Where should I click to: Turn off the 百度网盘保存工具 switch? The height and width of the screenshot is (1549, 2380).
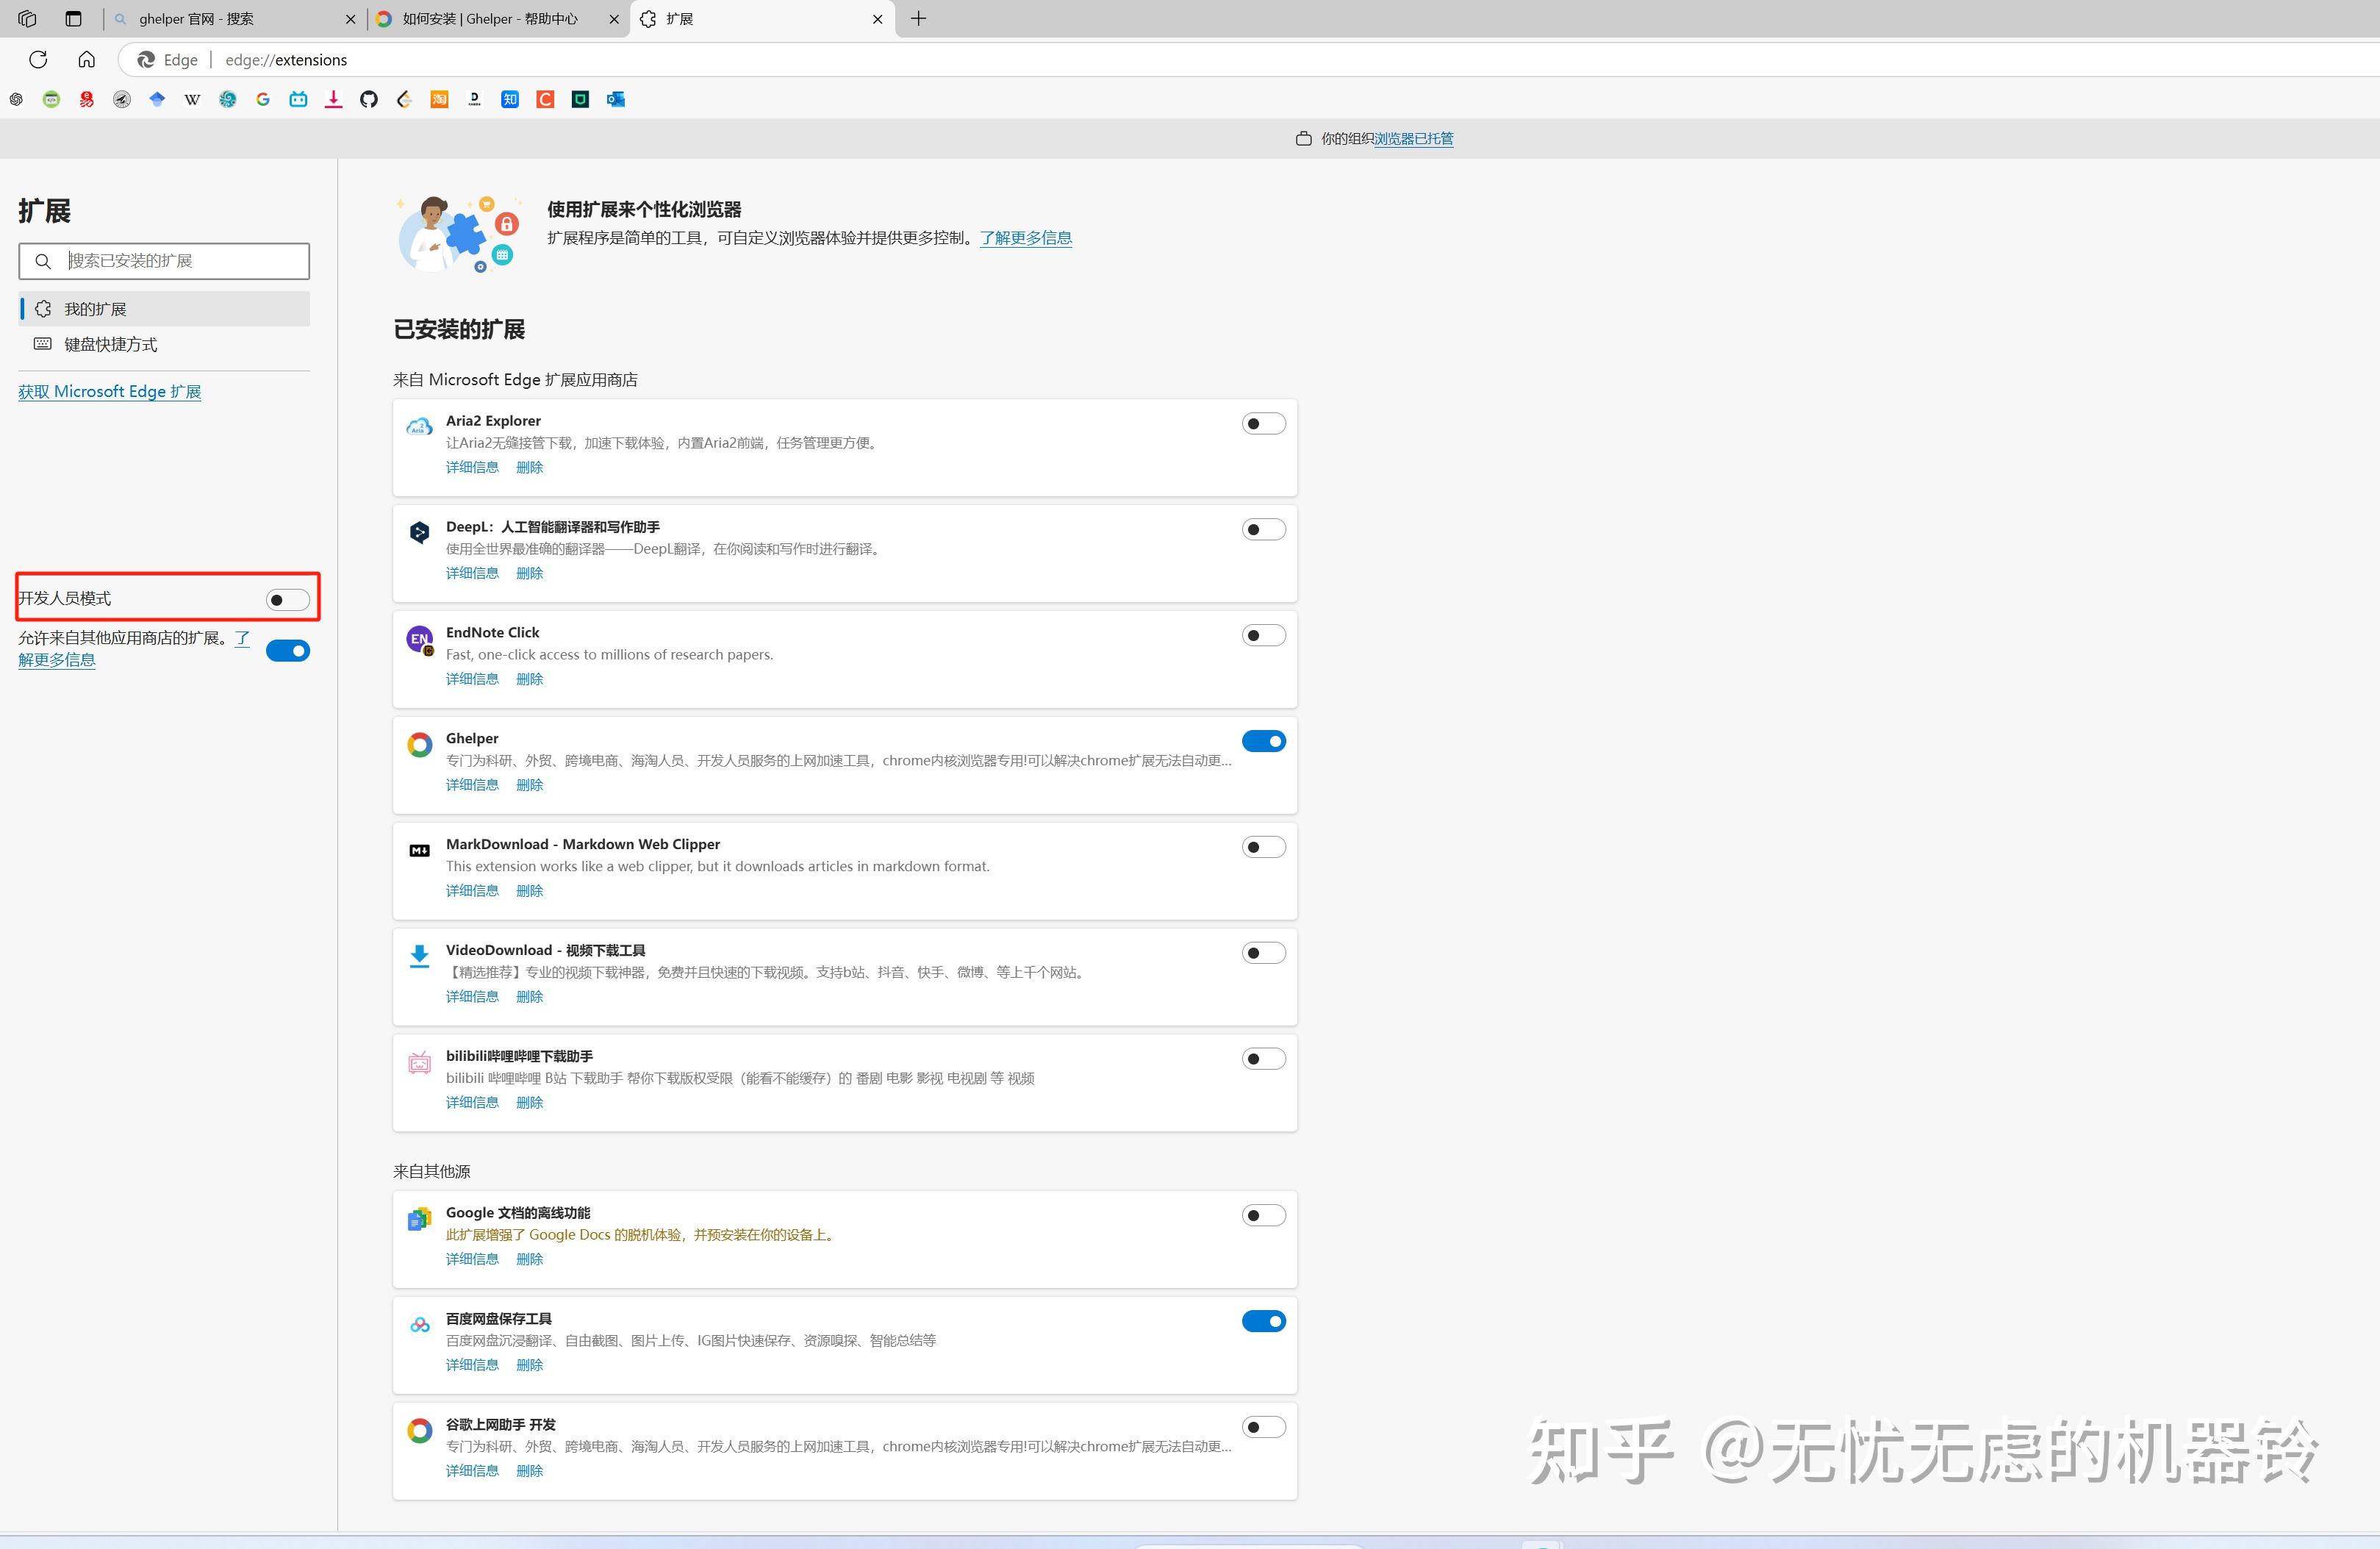pyautogui.click(x=1263, y=1320)
